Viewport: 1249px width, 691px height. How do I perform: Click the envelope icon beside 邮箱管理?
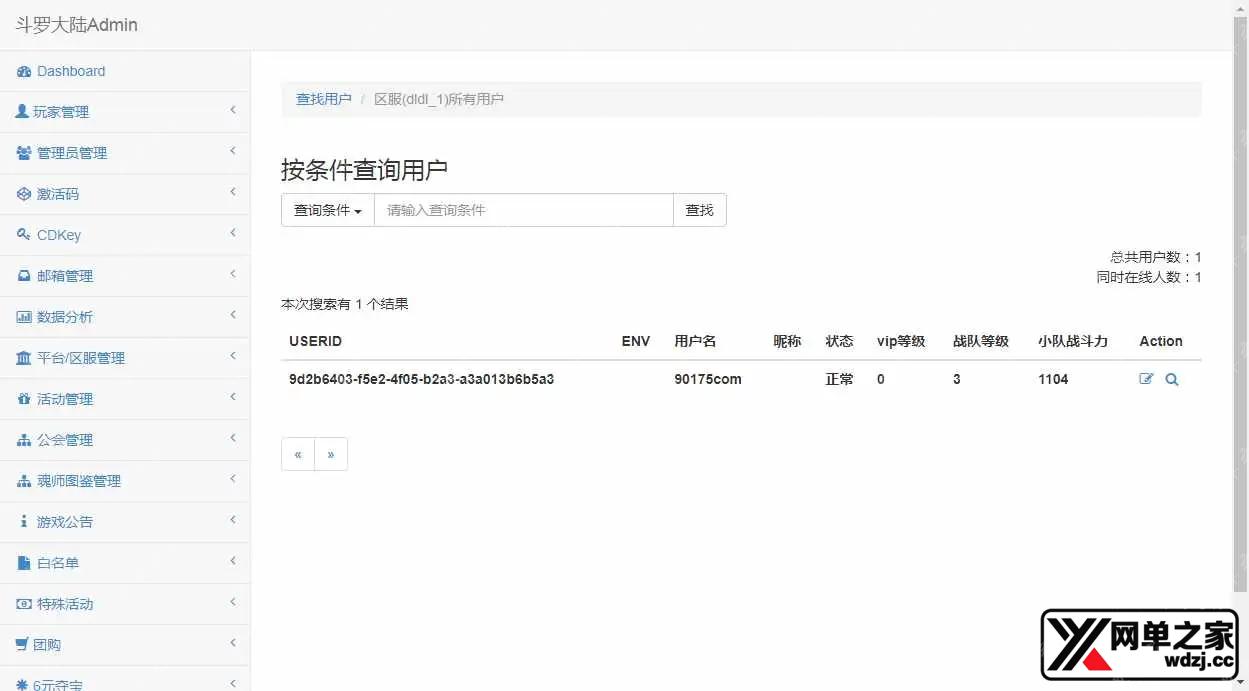(22, 275)
